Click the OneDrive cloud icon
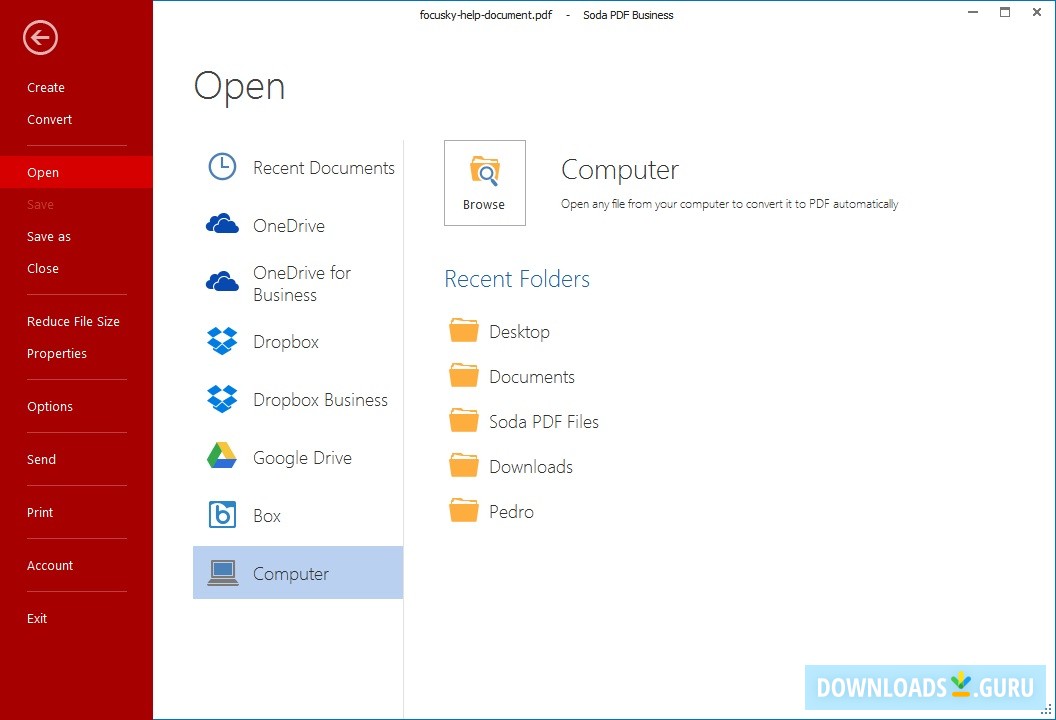This screenshot has width=1056, height=720. pyautogui.click(x=222, y=224)
